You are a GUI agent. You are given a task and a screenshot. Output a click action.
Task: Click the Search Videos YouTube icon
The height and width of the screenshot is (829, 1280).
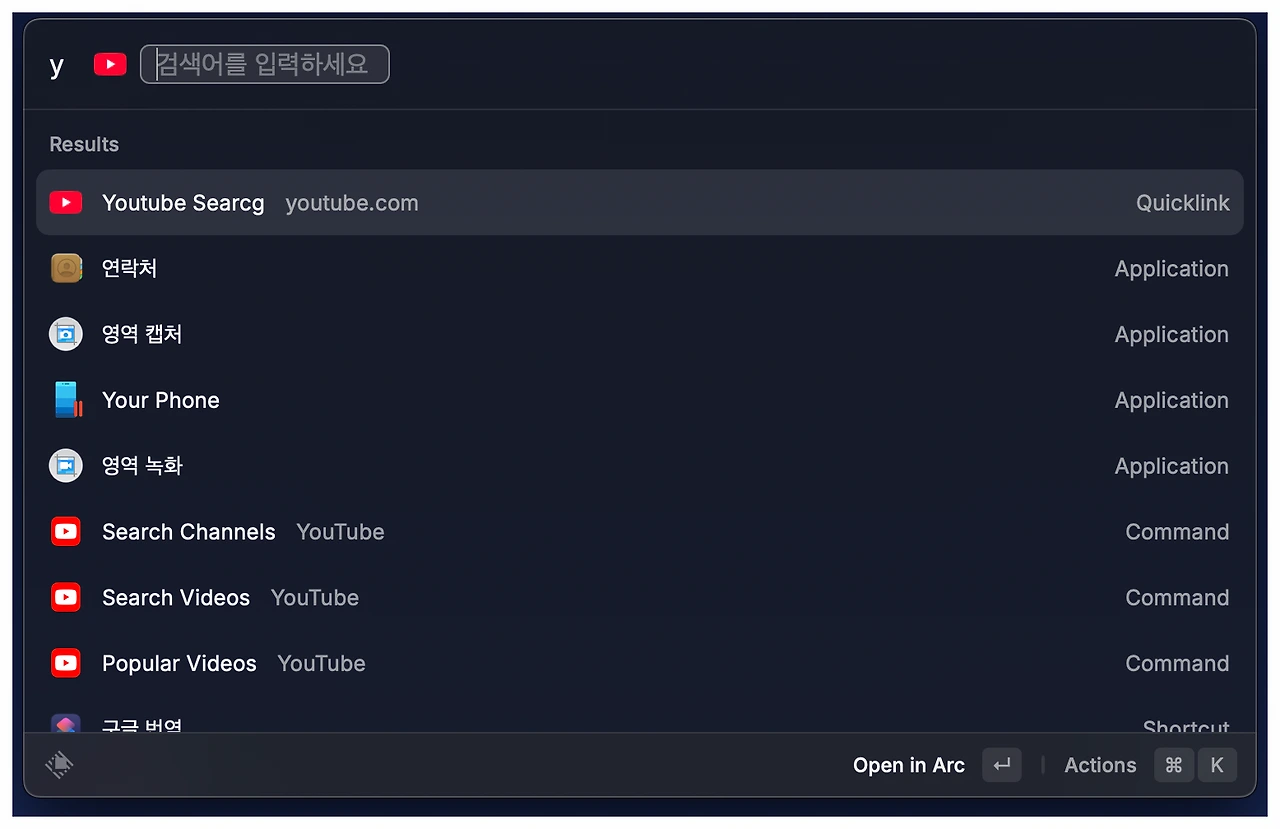pos(66,598)
